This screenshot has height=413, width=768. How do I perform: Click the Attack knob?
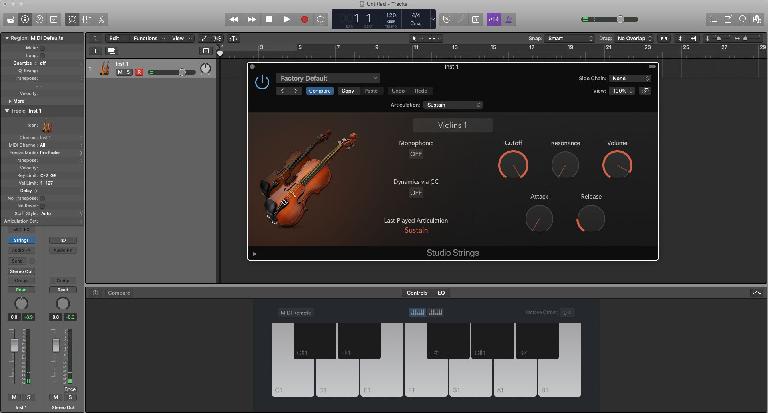(x=539, y=218)
